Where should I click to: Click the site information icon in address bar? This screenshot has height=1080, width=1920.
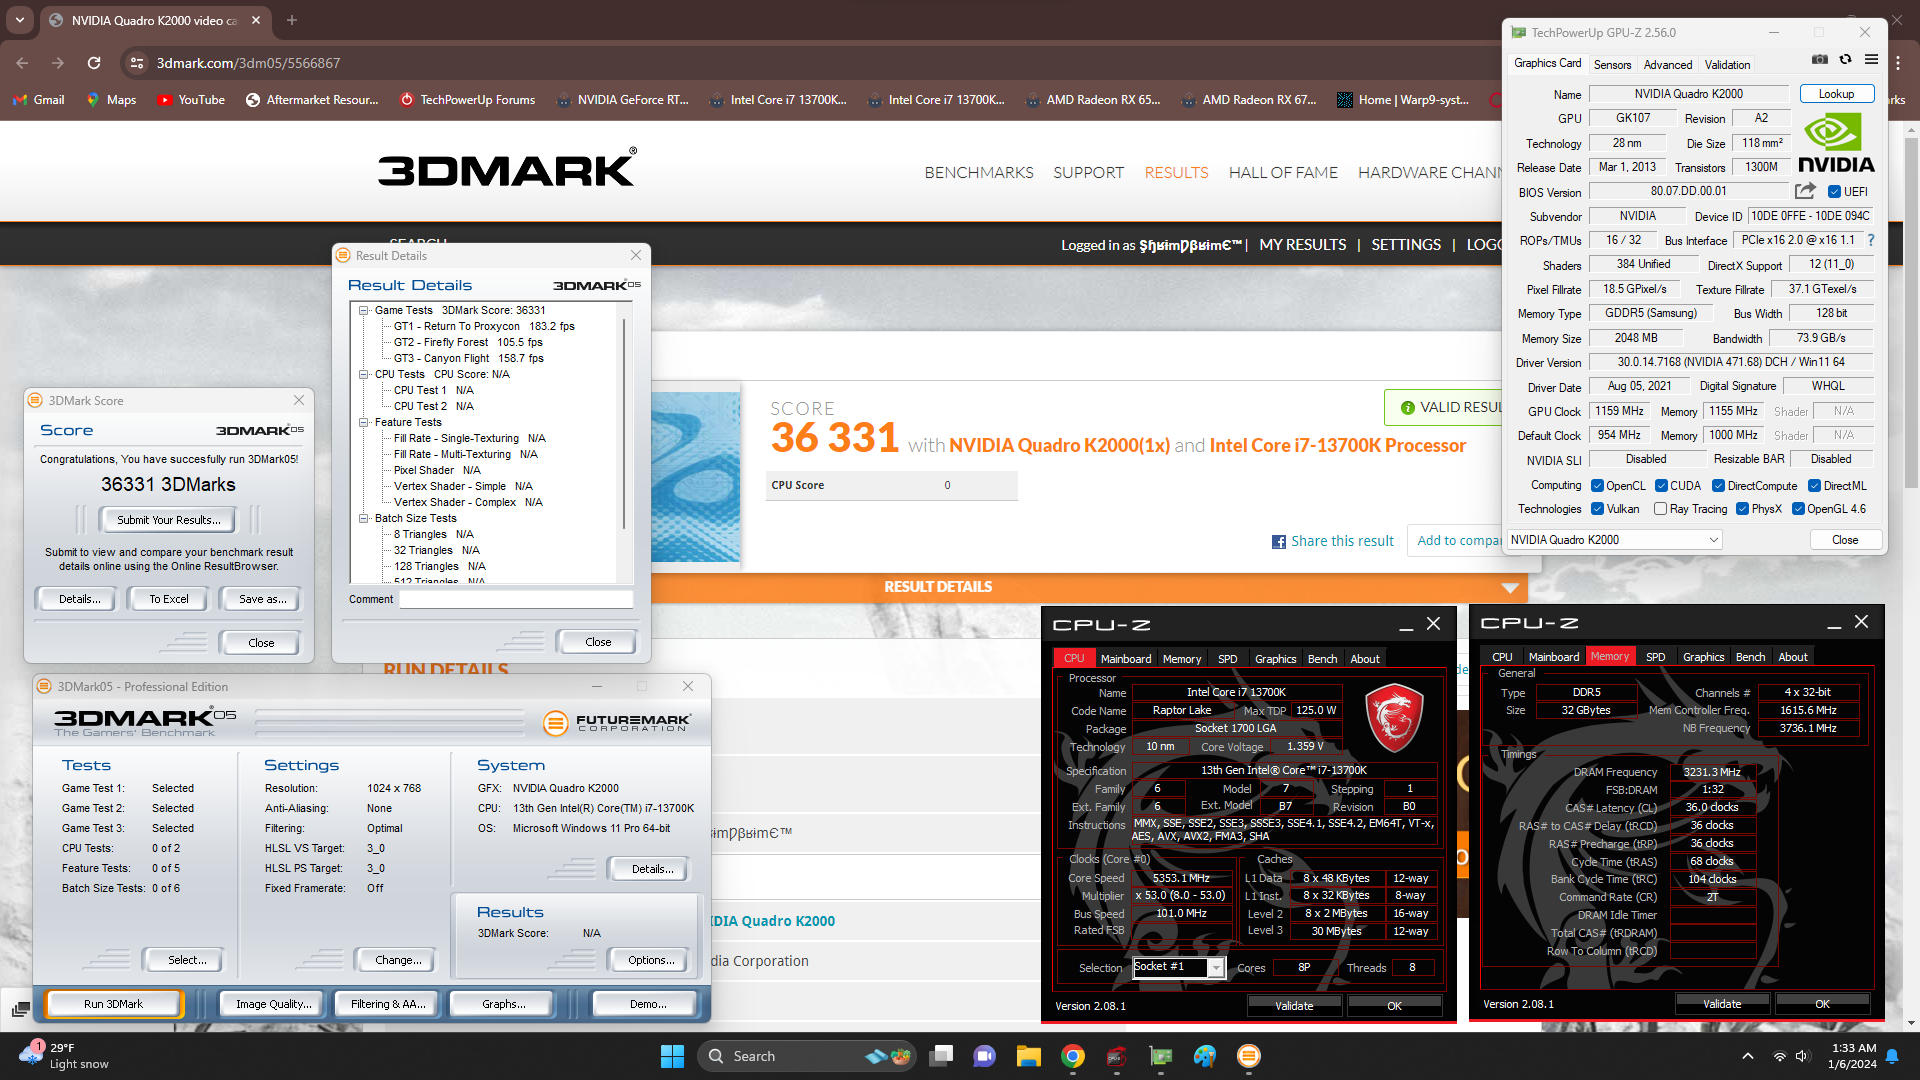click(x=137, y=63)
